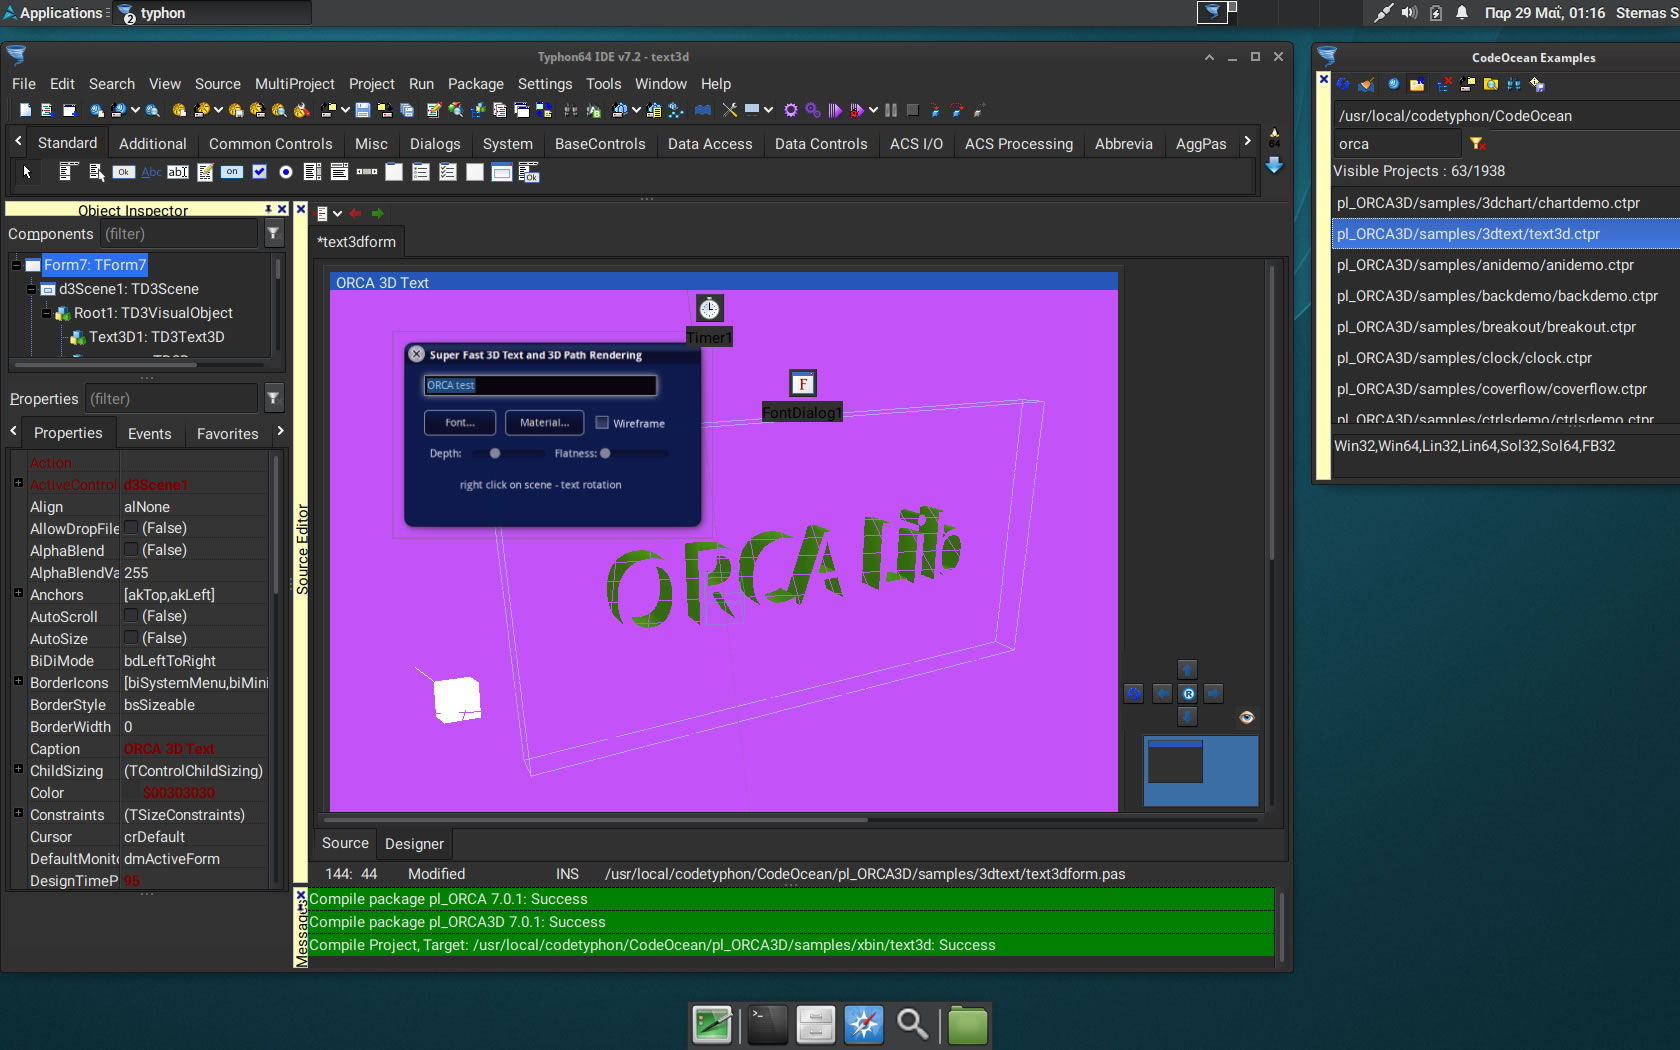1680x1050 pixels.
Task: Clear the orca filter with funnel icon
Action: pos(1477,144)
